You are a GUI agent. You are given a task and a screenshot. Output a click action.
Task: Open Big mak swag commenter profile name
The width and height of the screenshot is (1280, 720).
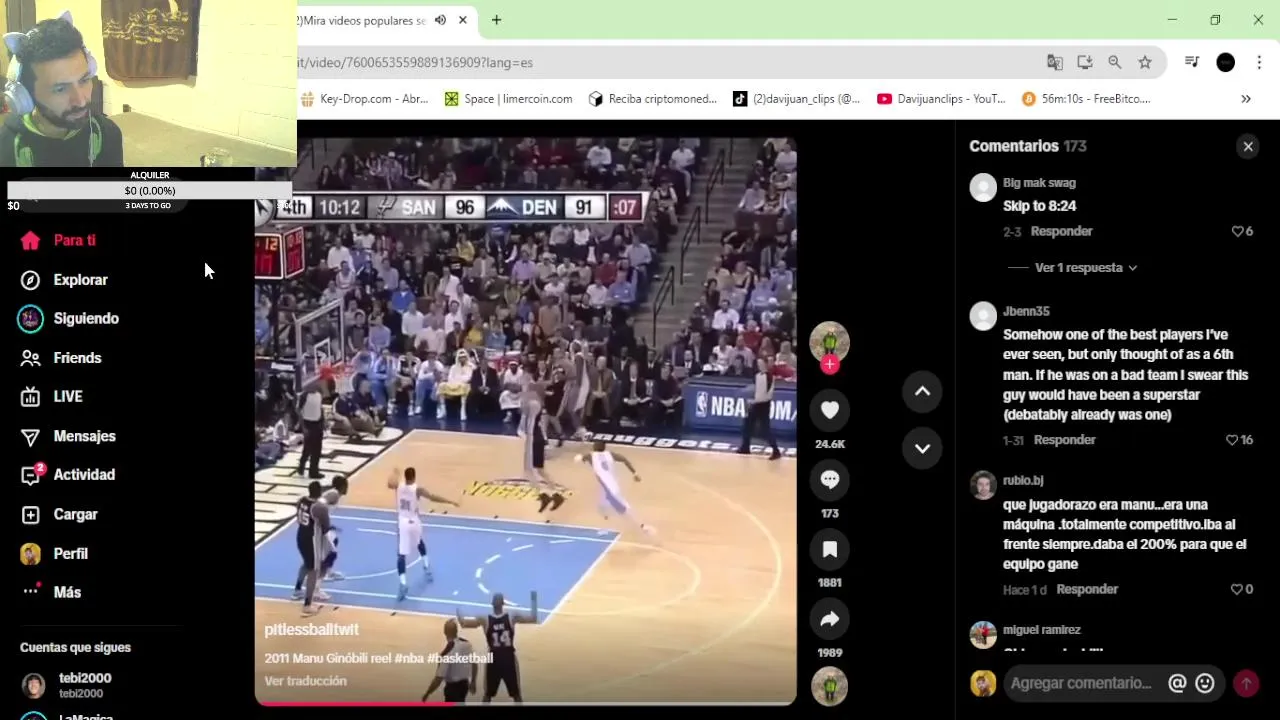tap(1039, 183)
